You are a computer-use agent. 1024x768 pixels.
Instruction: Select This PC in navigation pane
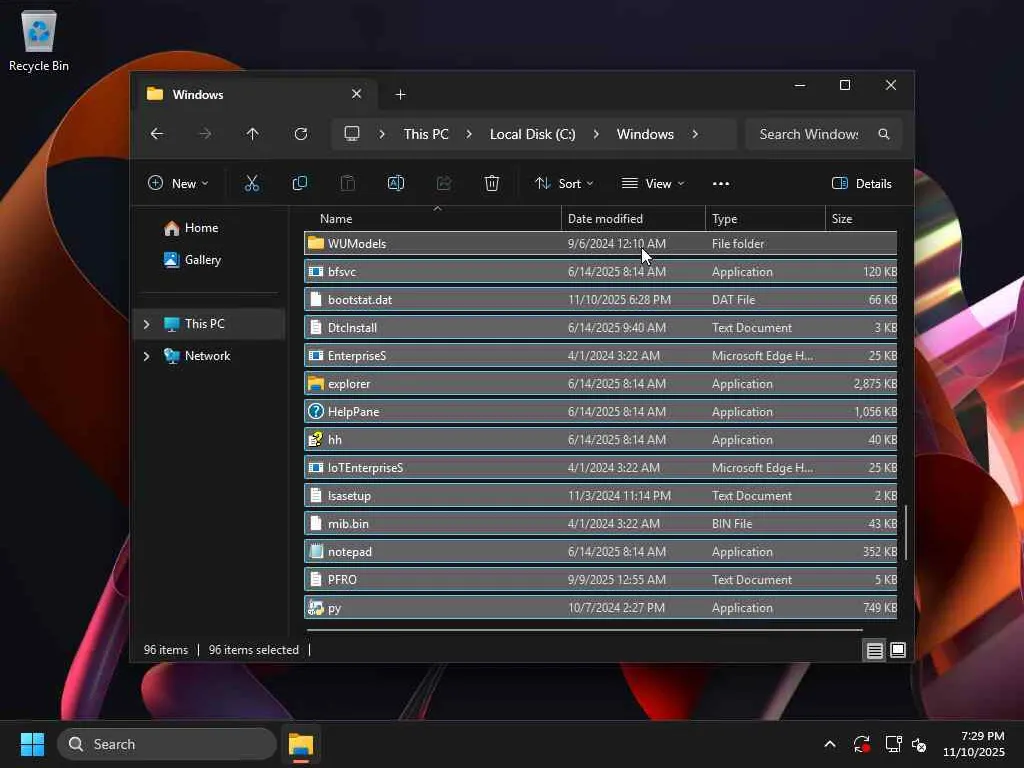click(x=204, y=324)
